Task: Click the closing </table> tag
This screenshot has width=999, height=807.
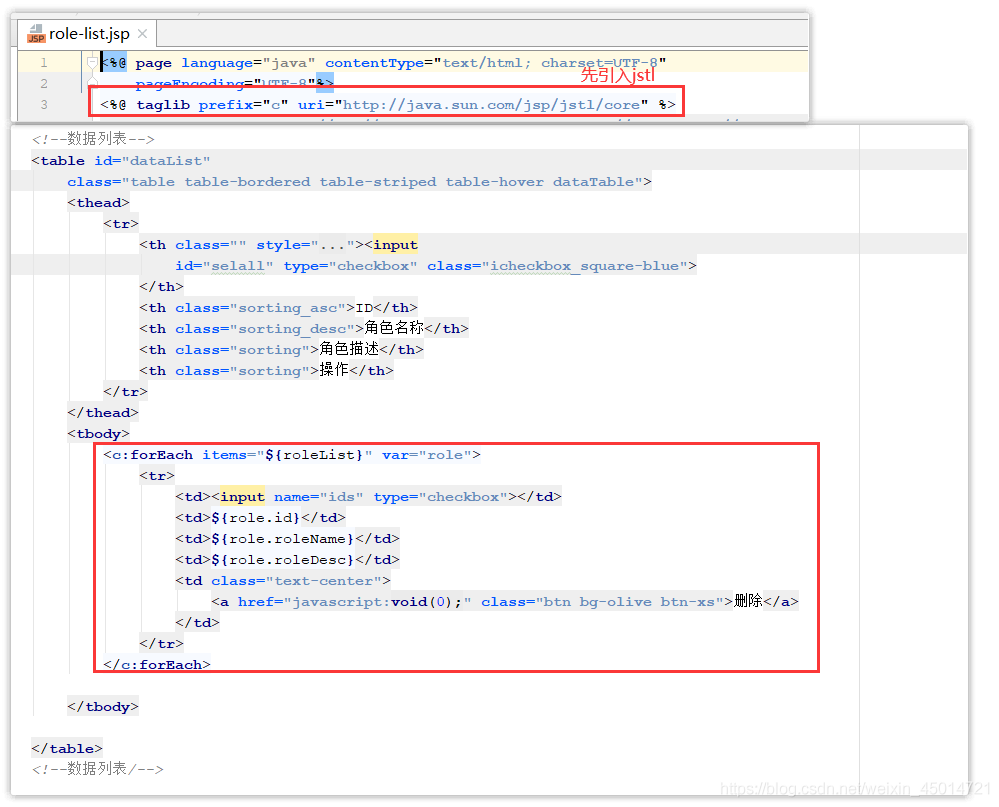Action: (67, 749)
